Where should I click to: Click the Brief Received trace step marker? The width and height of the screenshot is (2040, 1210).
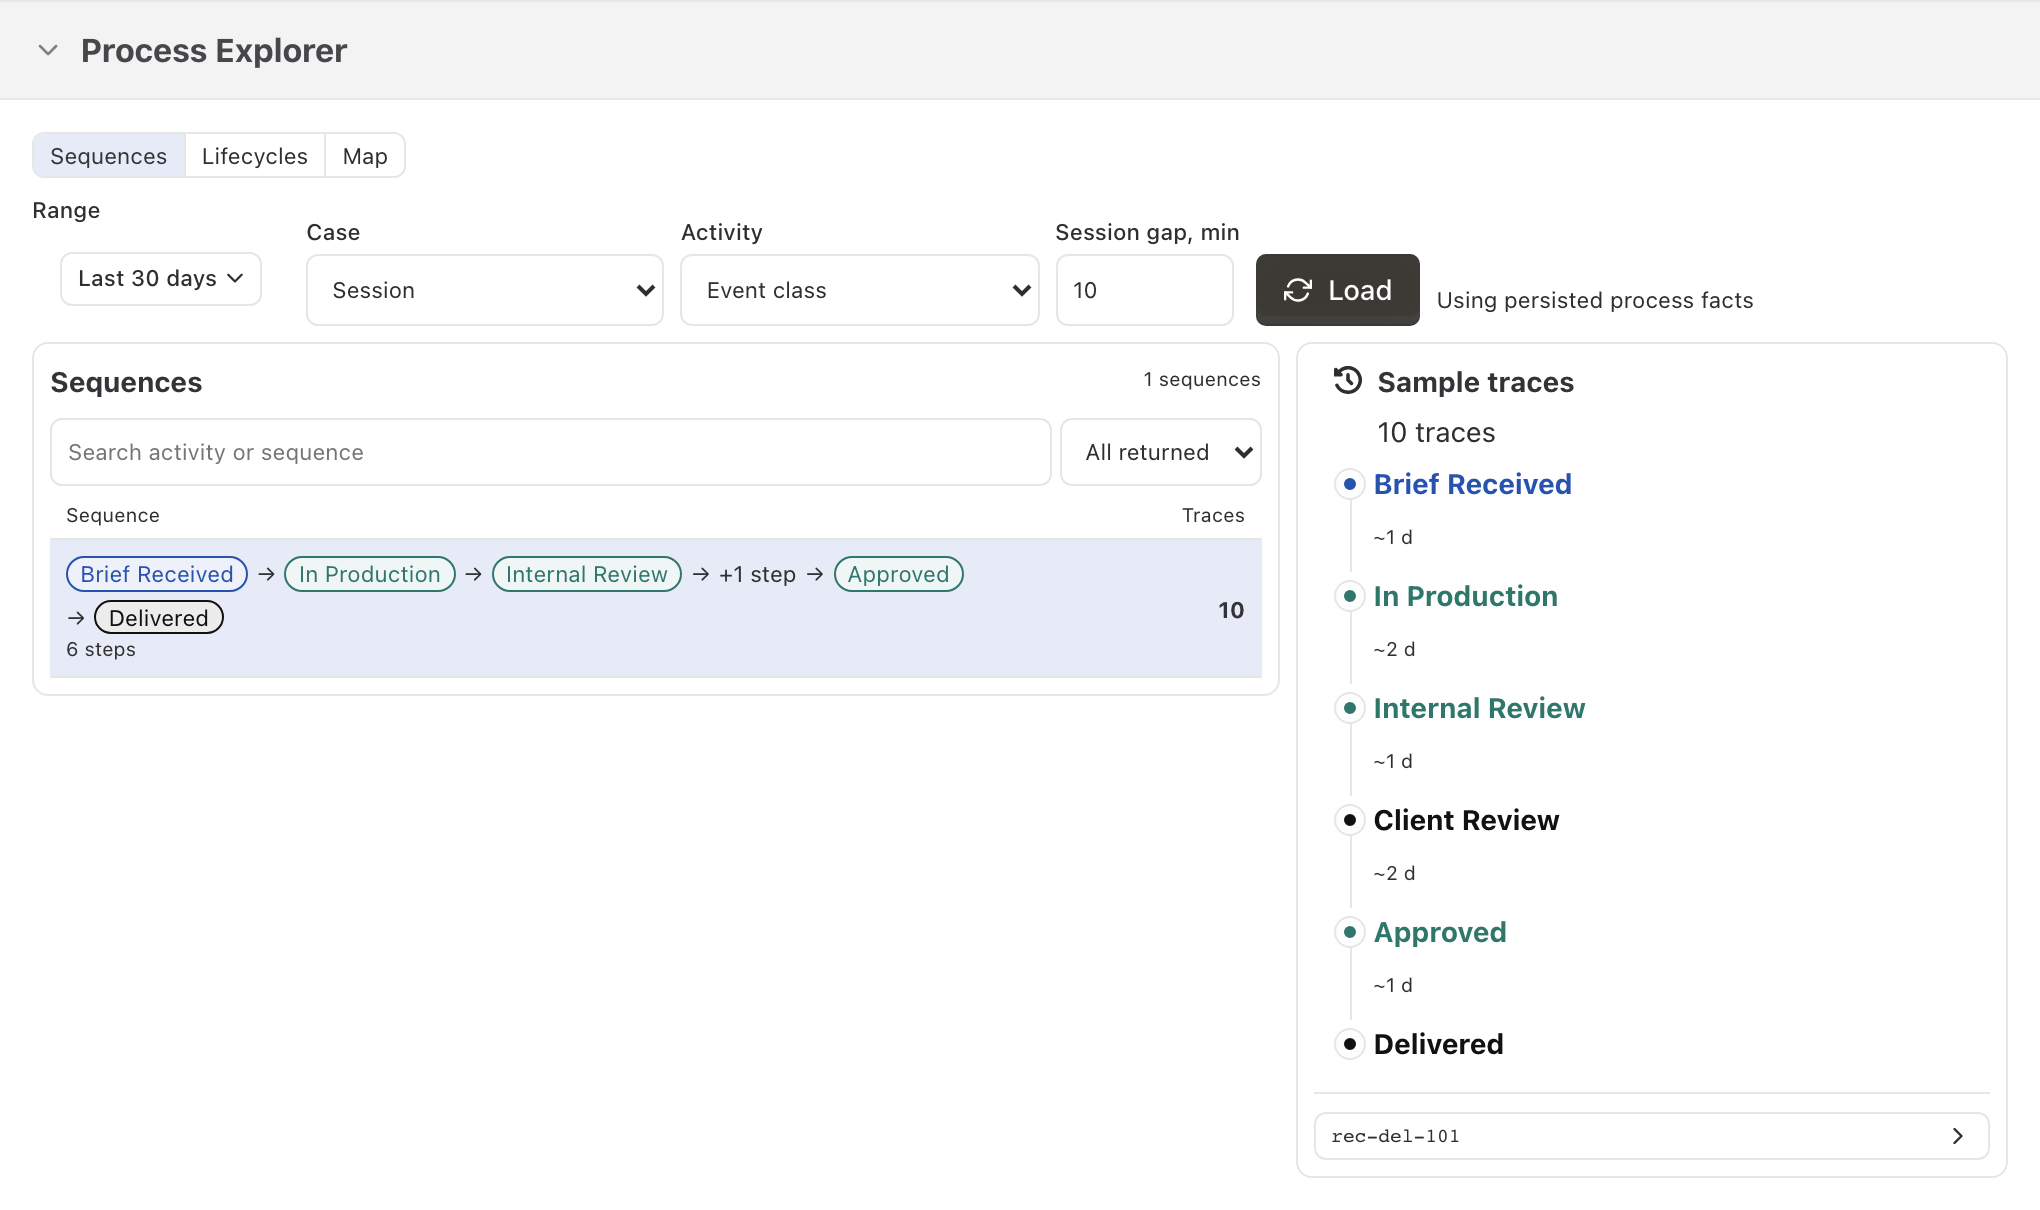pos(1350,484)
